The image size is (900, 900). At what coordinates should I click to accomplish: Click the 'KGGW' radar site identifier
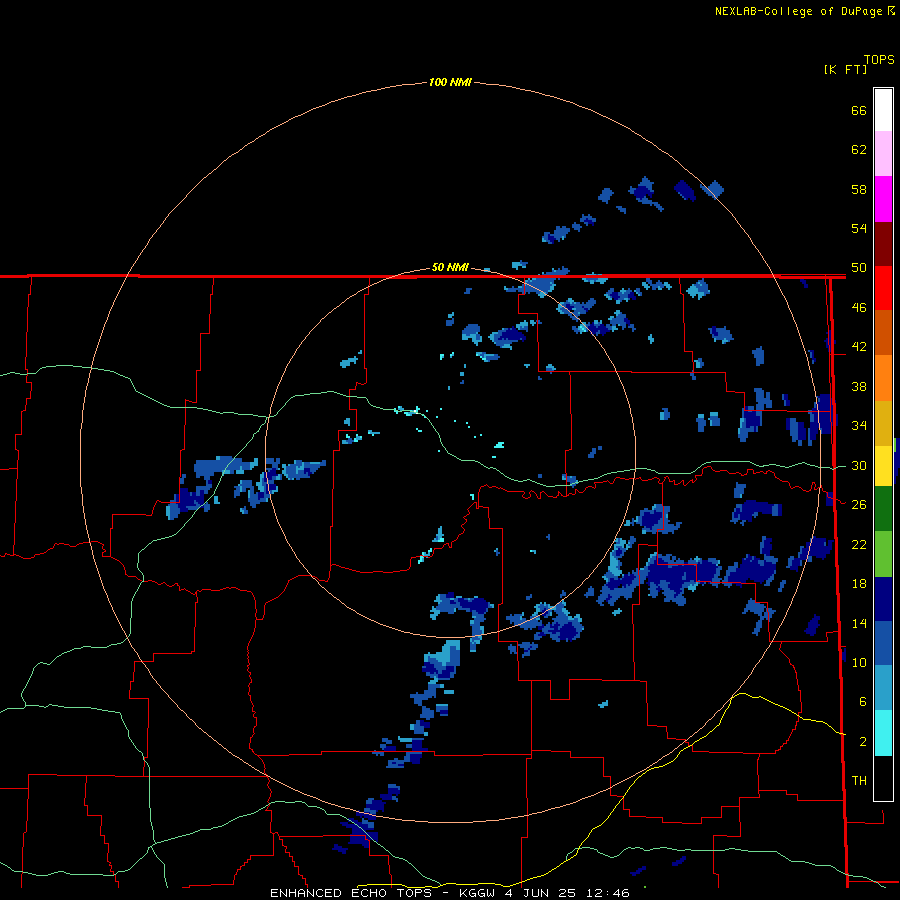[479, 893]
